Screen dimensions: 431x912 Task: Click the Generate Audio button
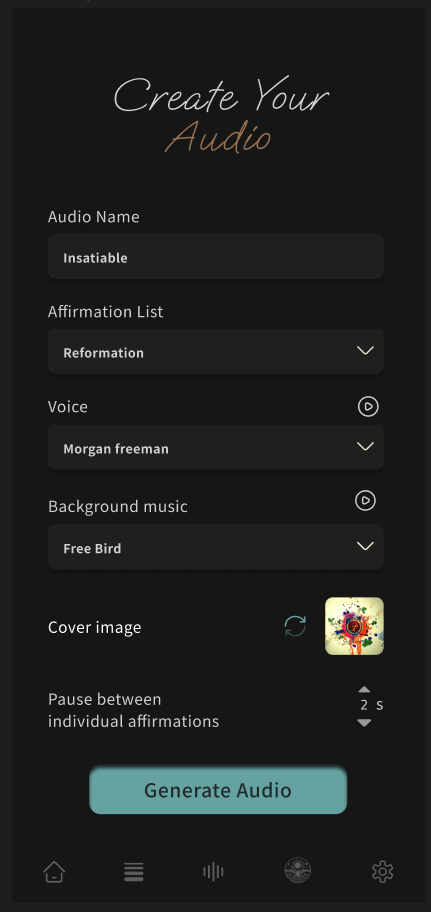218,790
